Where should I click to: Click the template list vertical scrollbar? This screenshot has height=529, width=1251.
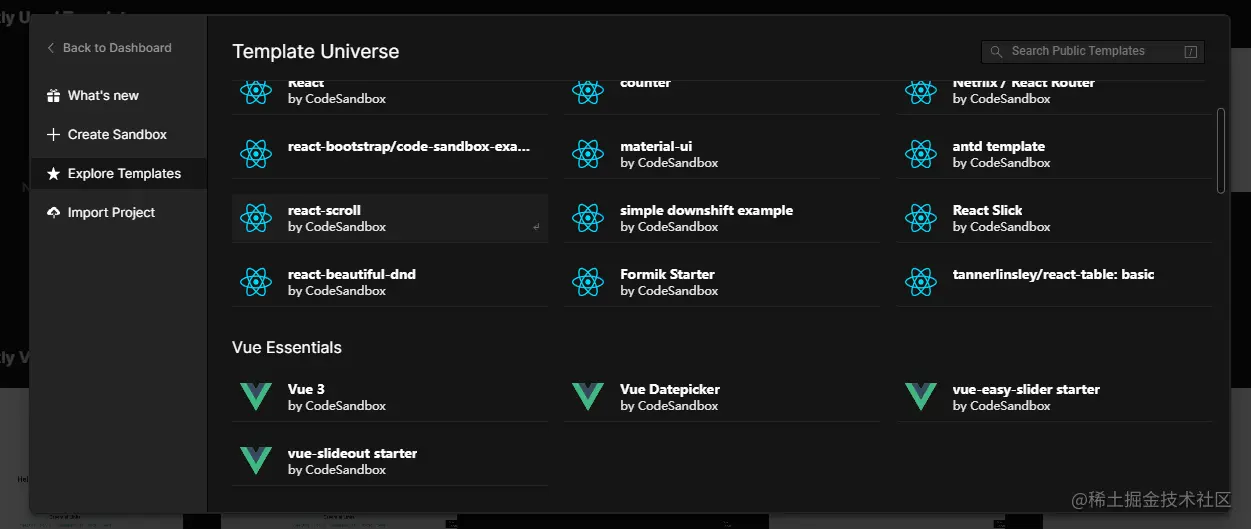1221,150
